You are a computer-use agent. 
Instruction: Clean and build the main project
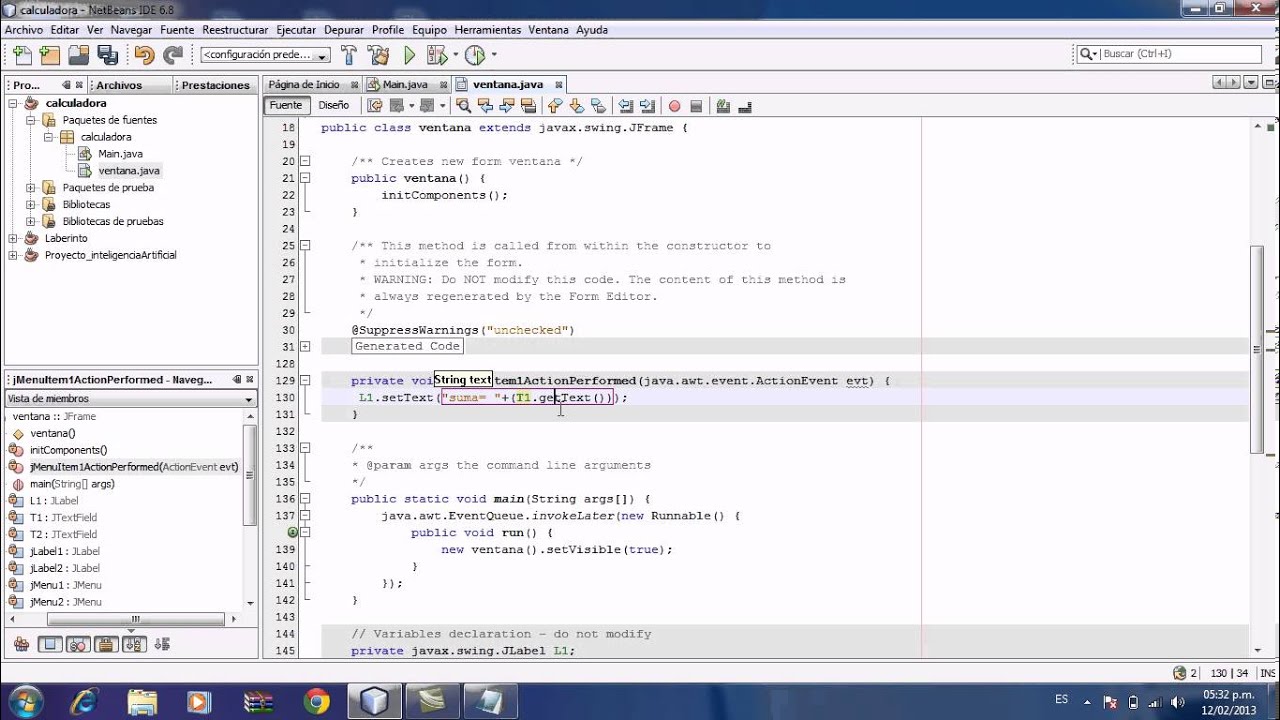coord(378,55)
